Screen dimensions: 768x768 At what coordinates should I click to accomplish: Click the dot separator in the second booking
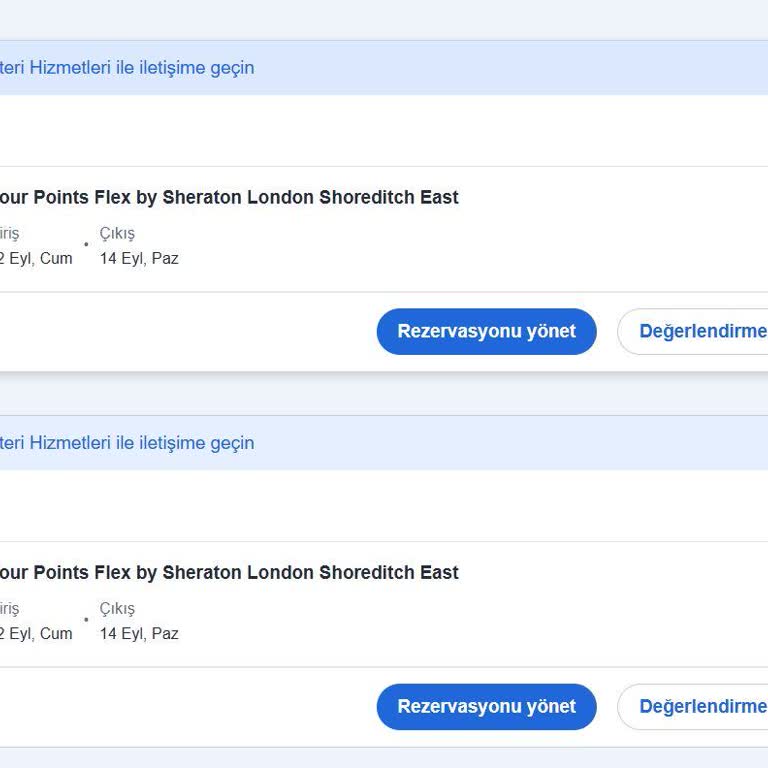tap(86, 620)
